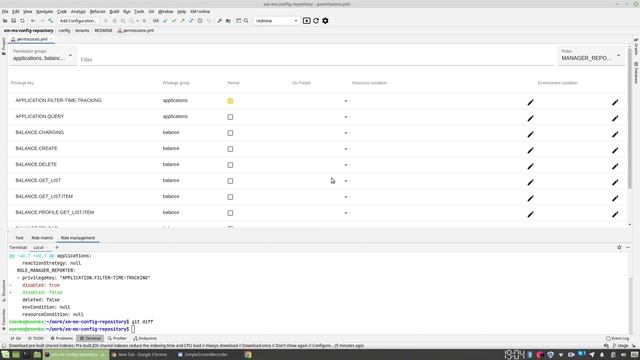
Task: Click the toolbar settings gear icon
Action: (x=325, y=20)
